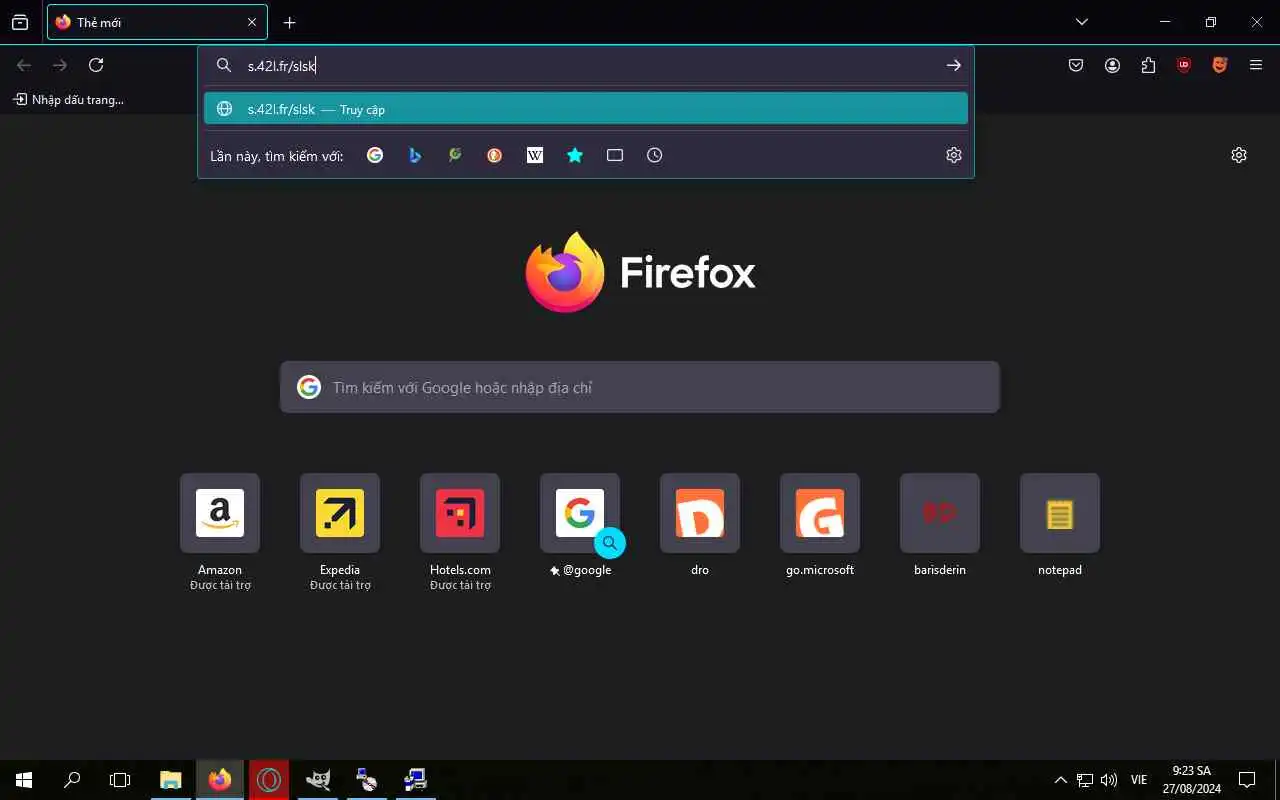This screenshot has width=1280, height=800.
Task: Open the @google search shortcut
Action: (x=580, y=513)
